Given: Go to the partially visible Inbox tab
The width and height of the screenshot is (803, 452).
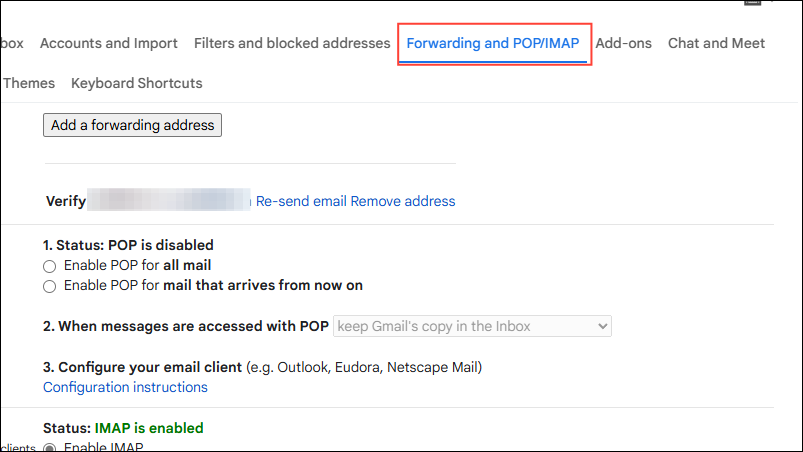Looking at the screenshot, I should pos(12,43).
